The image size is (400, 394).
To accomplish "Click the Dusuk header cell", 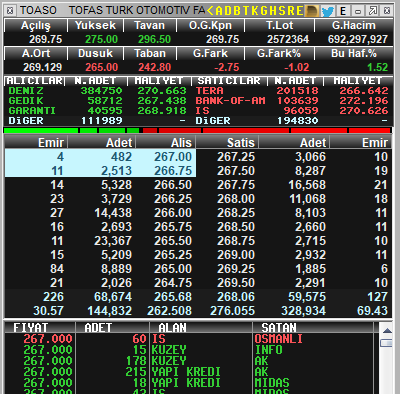I will (95, 53).
